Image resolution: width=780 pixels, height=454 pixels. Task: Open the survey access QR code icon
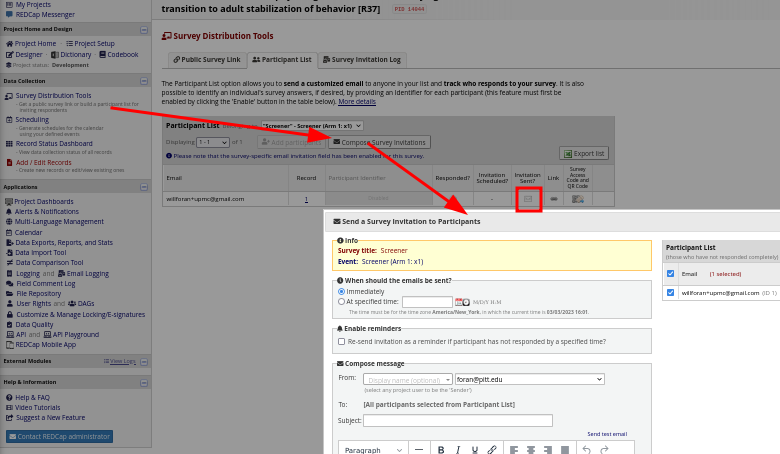(578, 199)
